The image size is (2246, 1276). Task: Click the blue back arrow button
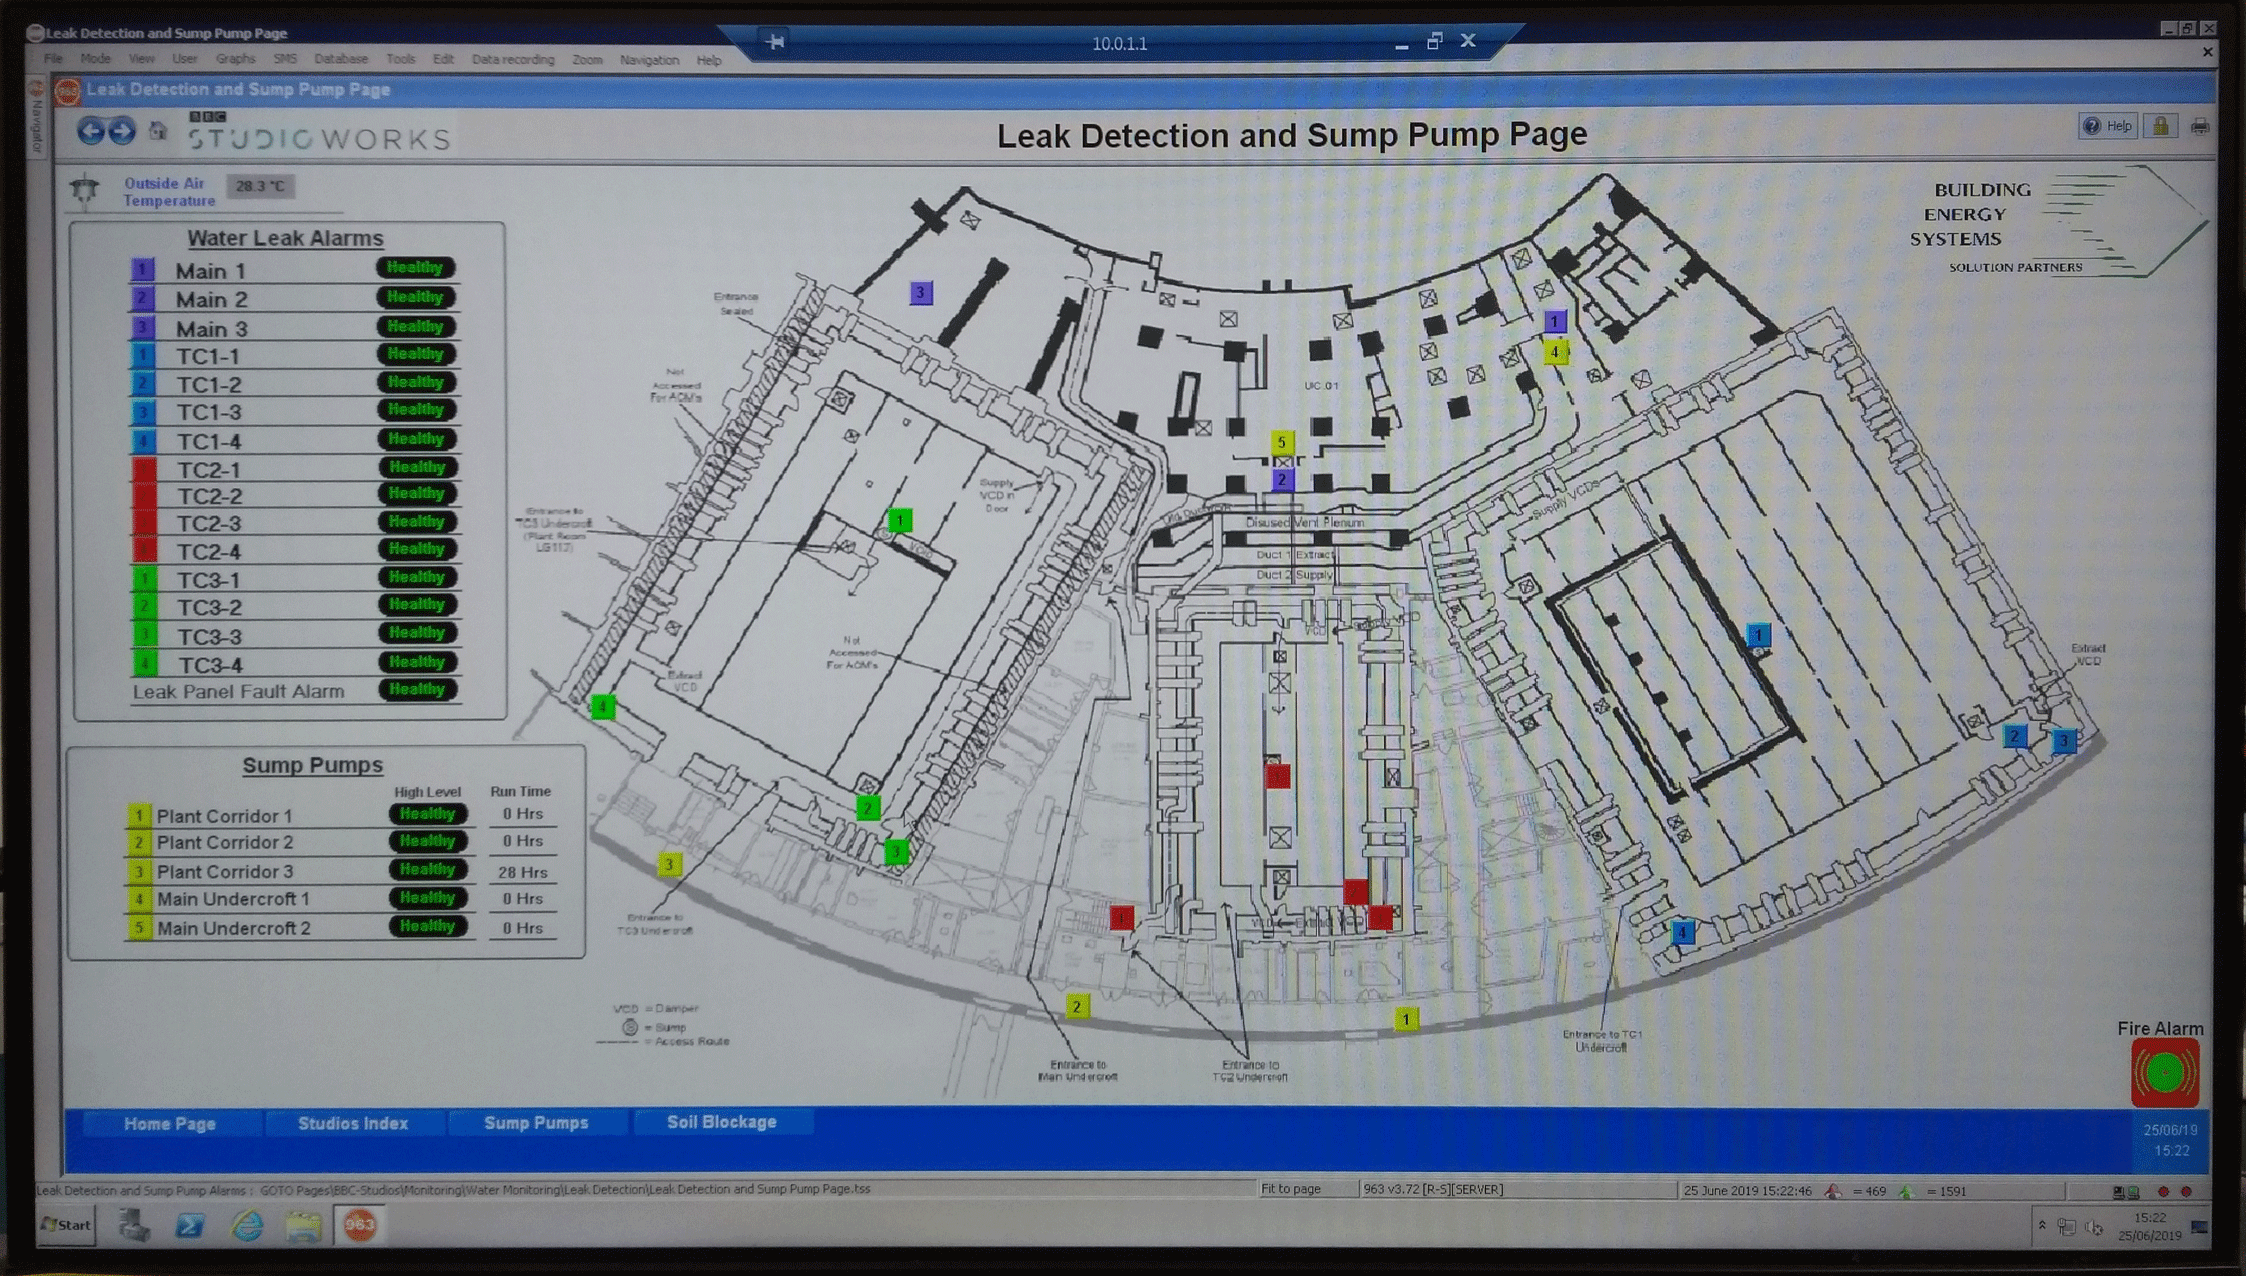coord(90,131)
